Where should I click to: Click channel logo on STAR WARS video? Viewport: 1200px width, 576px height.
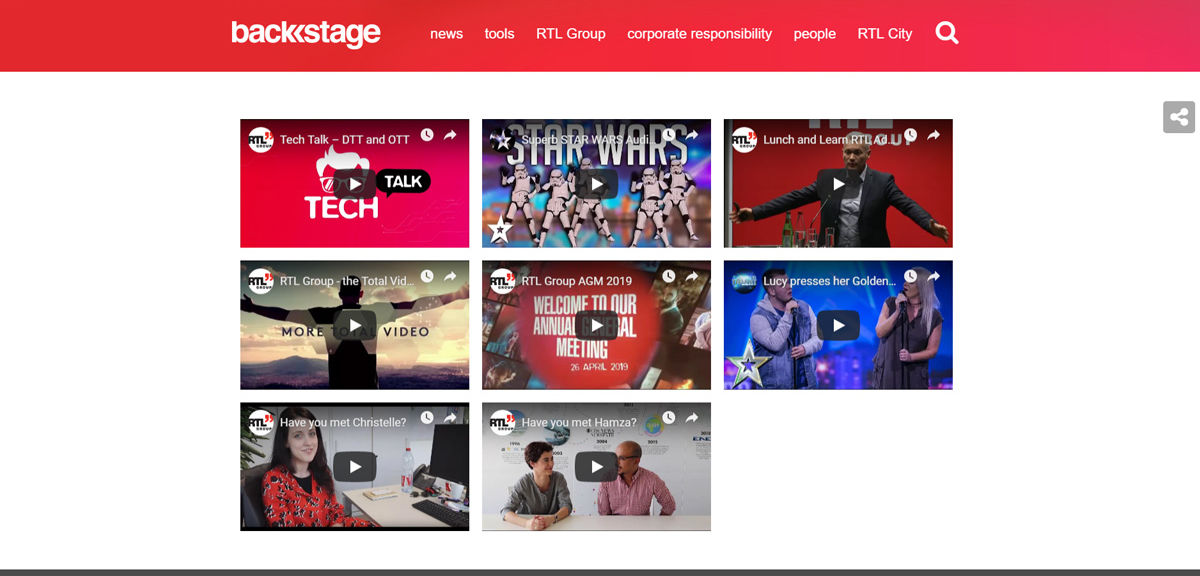click(503, 140)
